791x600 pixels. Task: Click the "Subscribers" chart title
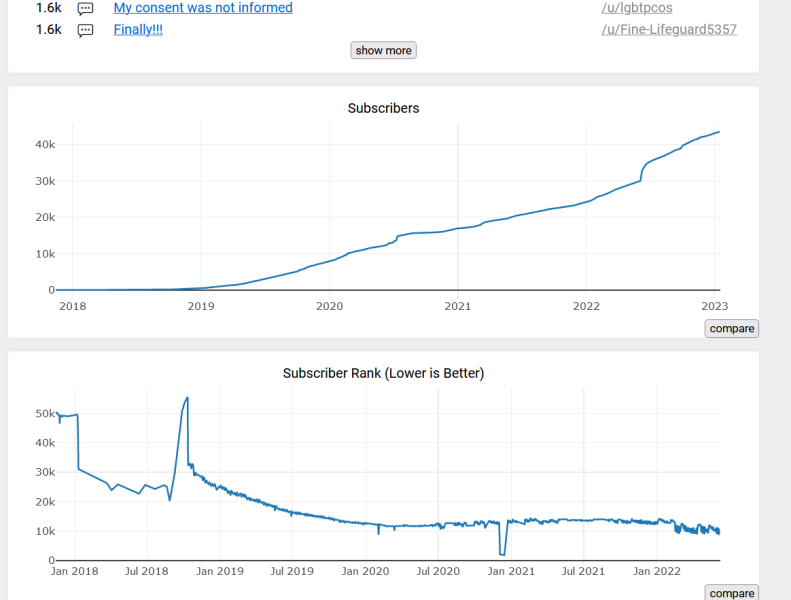pyautogui.click(x=383, y=108)
